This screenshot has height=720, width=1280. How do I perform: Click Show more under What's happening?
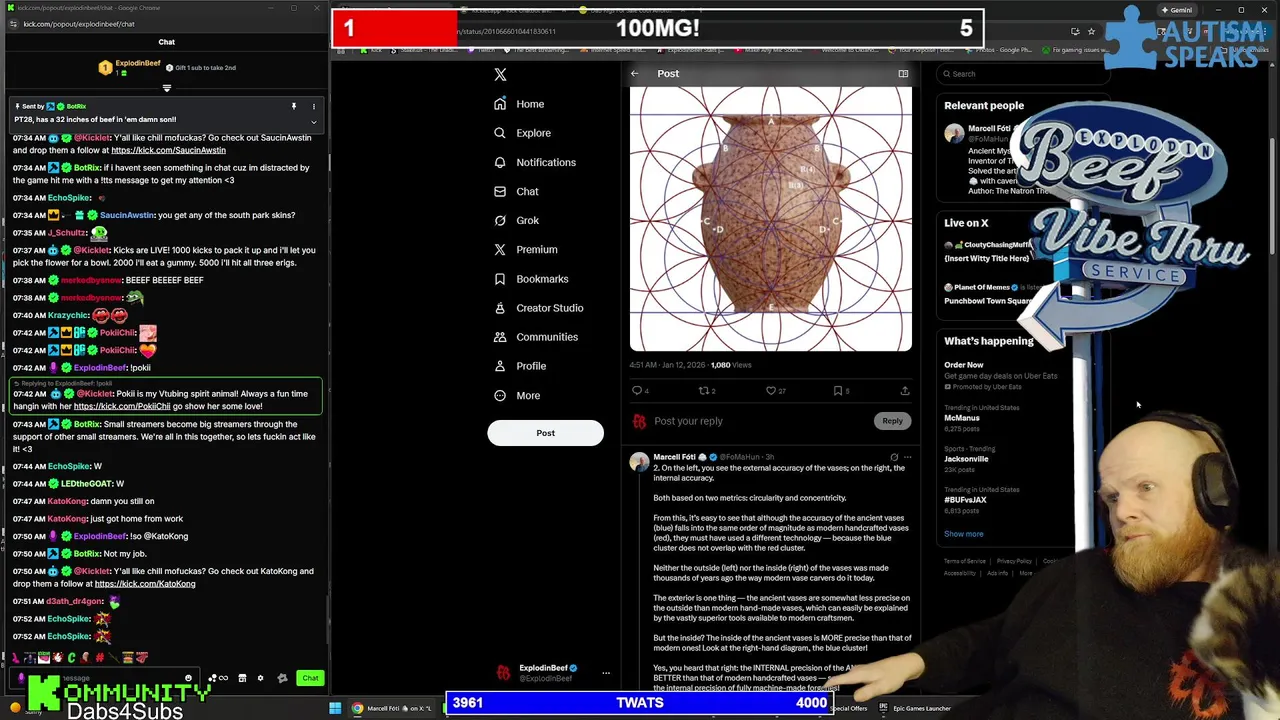click(x=963, y=534)
